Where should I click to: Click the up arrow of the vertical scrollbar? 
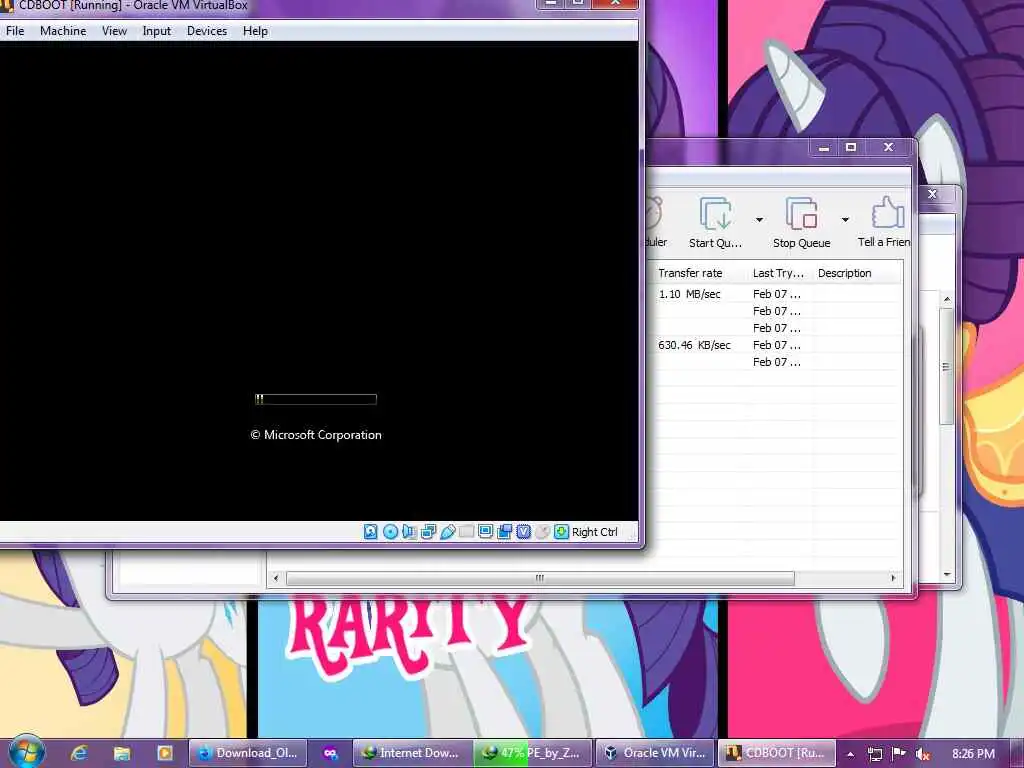click(x=946, y=299)
